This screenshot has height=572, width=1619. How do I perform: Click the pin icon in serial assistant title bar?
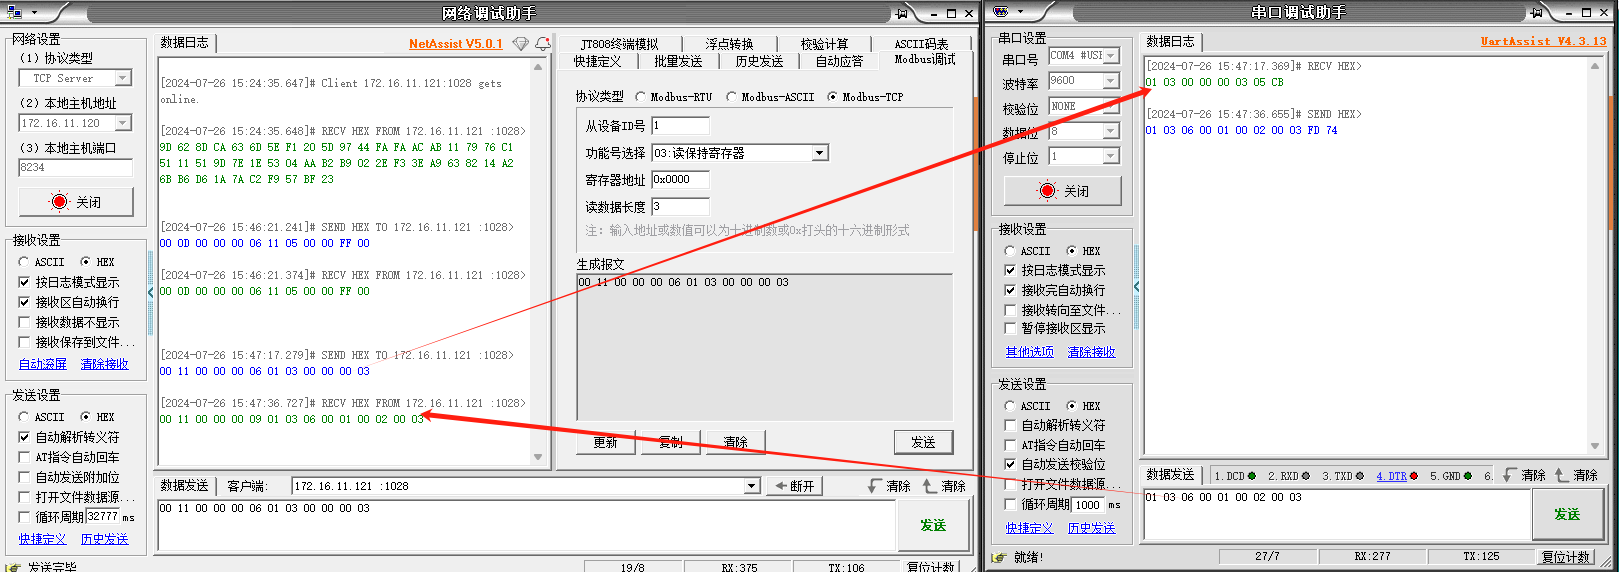(x=1536, y=13)
